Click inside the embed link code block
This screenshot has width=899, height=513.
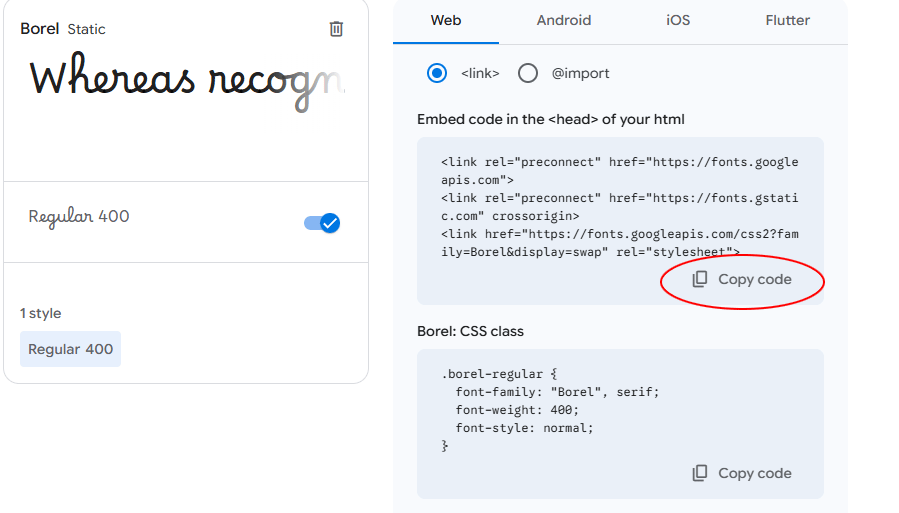(x=620, y=207)
